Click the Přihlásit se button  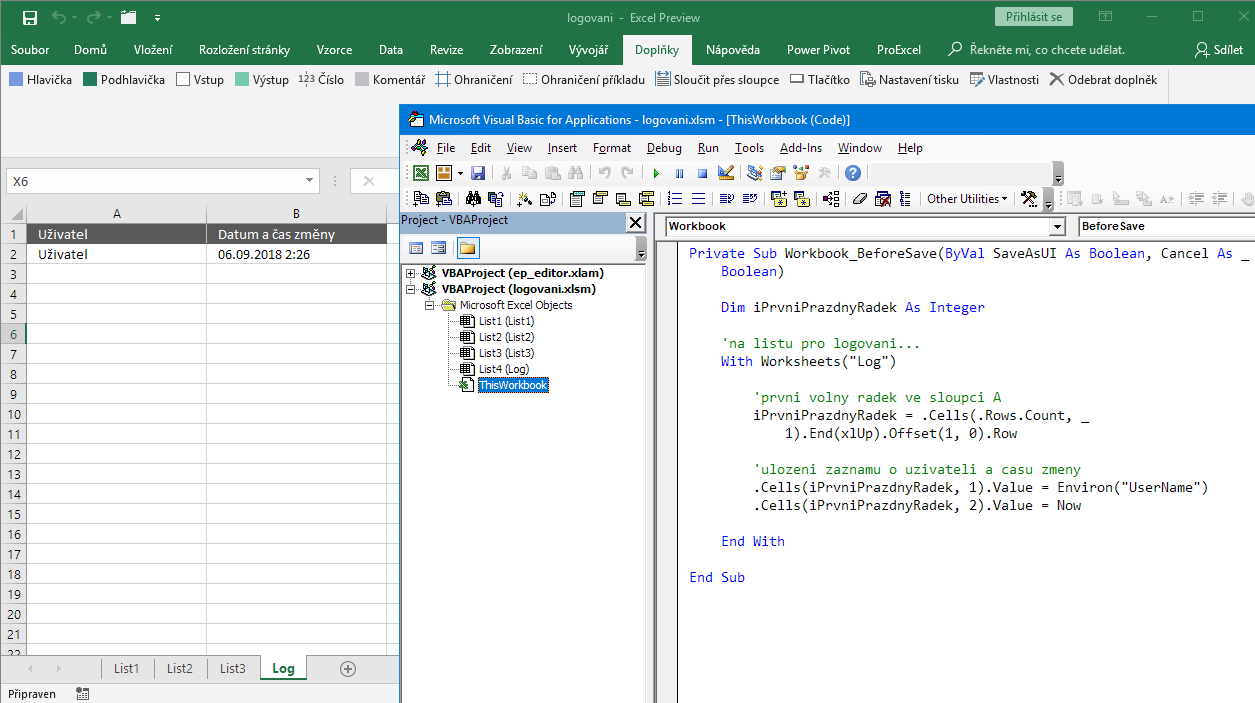tap(1034, 17)
